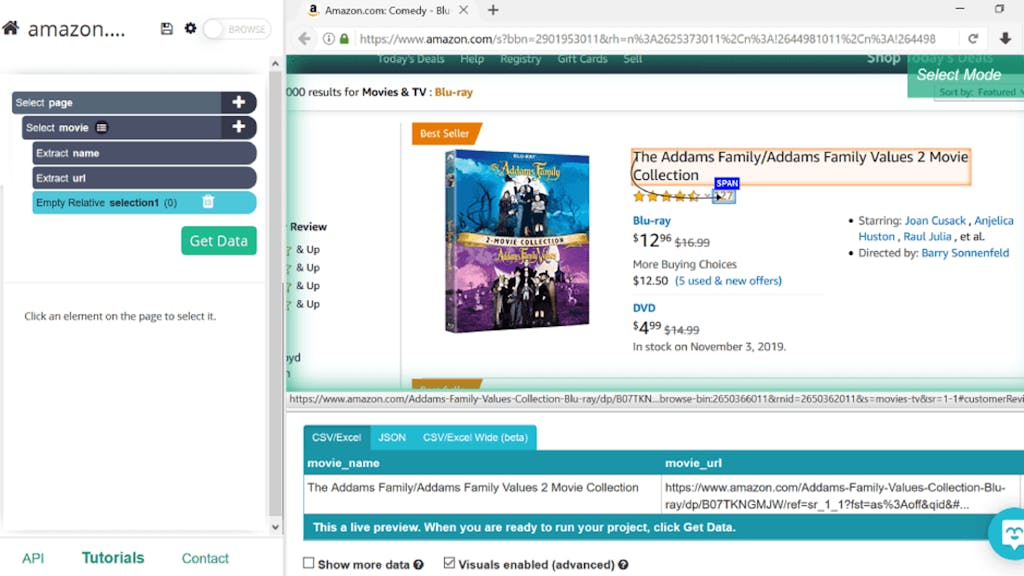1024x576 pixels.
Task: Save project with floppy disk icon
Action: tap(167, 28)
